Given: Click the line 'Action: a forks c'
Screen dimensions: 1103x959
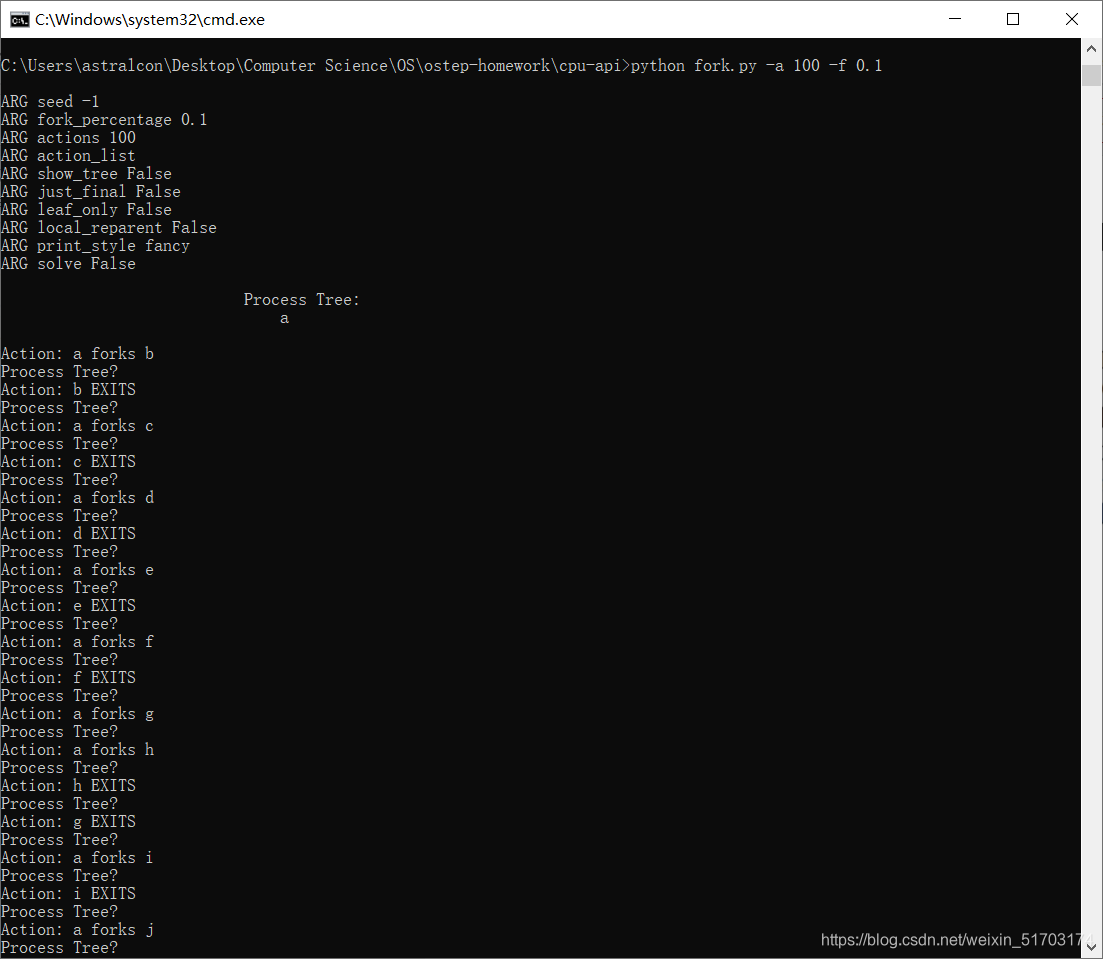Looking at the screenshot, I should tap(77, 426).
